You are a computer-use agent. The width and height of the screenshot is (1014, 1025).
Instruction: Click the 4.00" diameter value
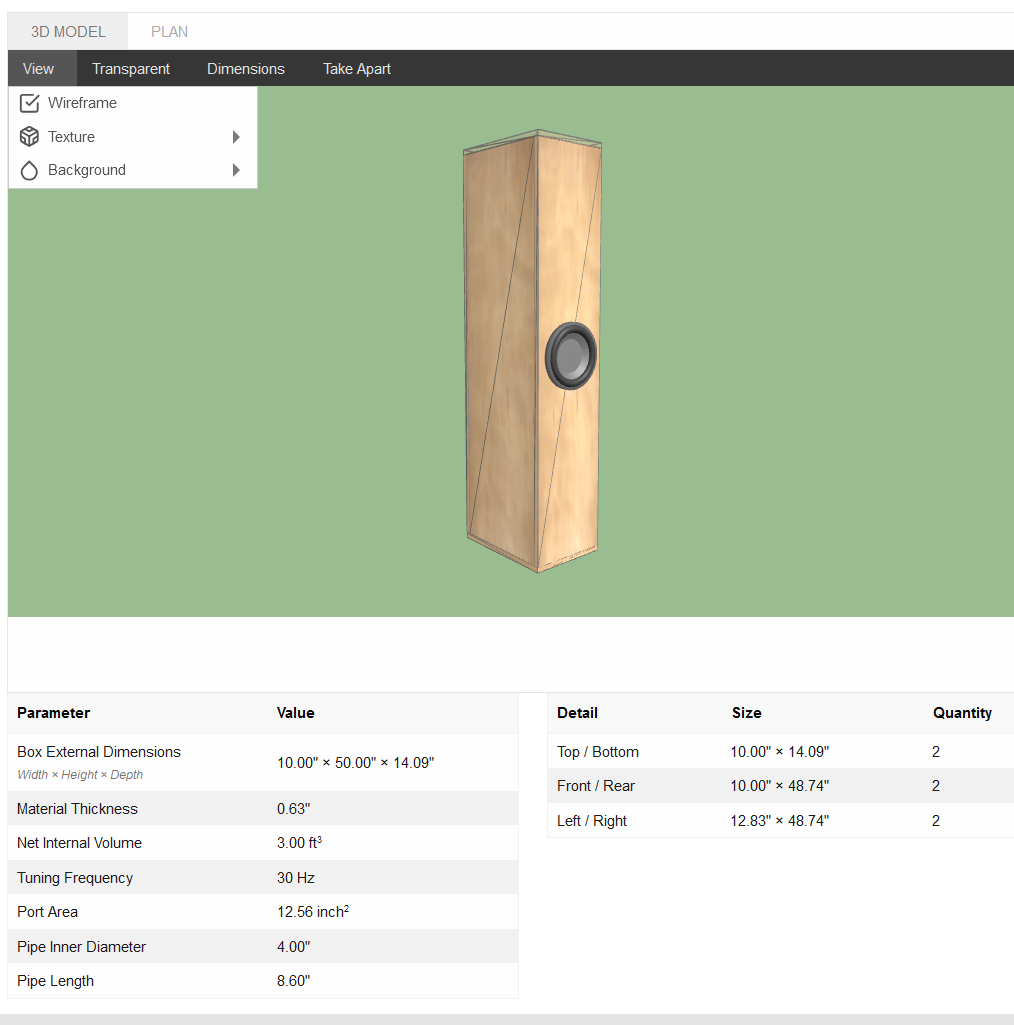coord(294,947)
